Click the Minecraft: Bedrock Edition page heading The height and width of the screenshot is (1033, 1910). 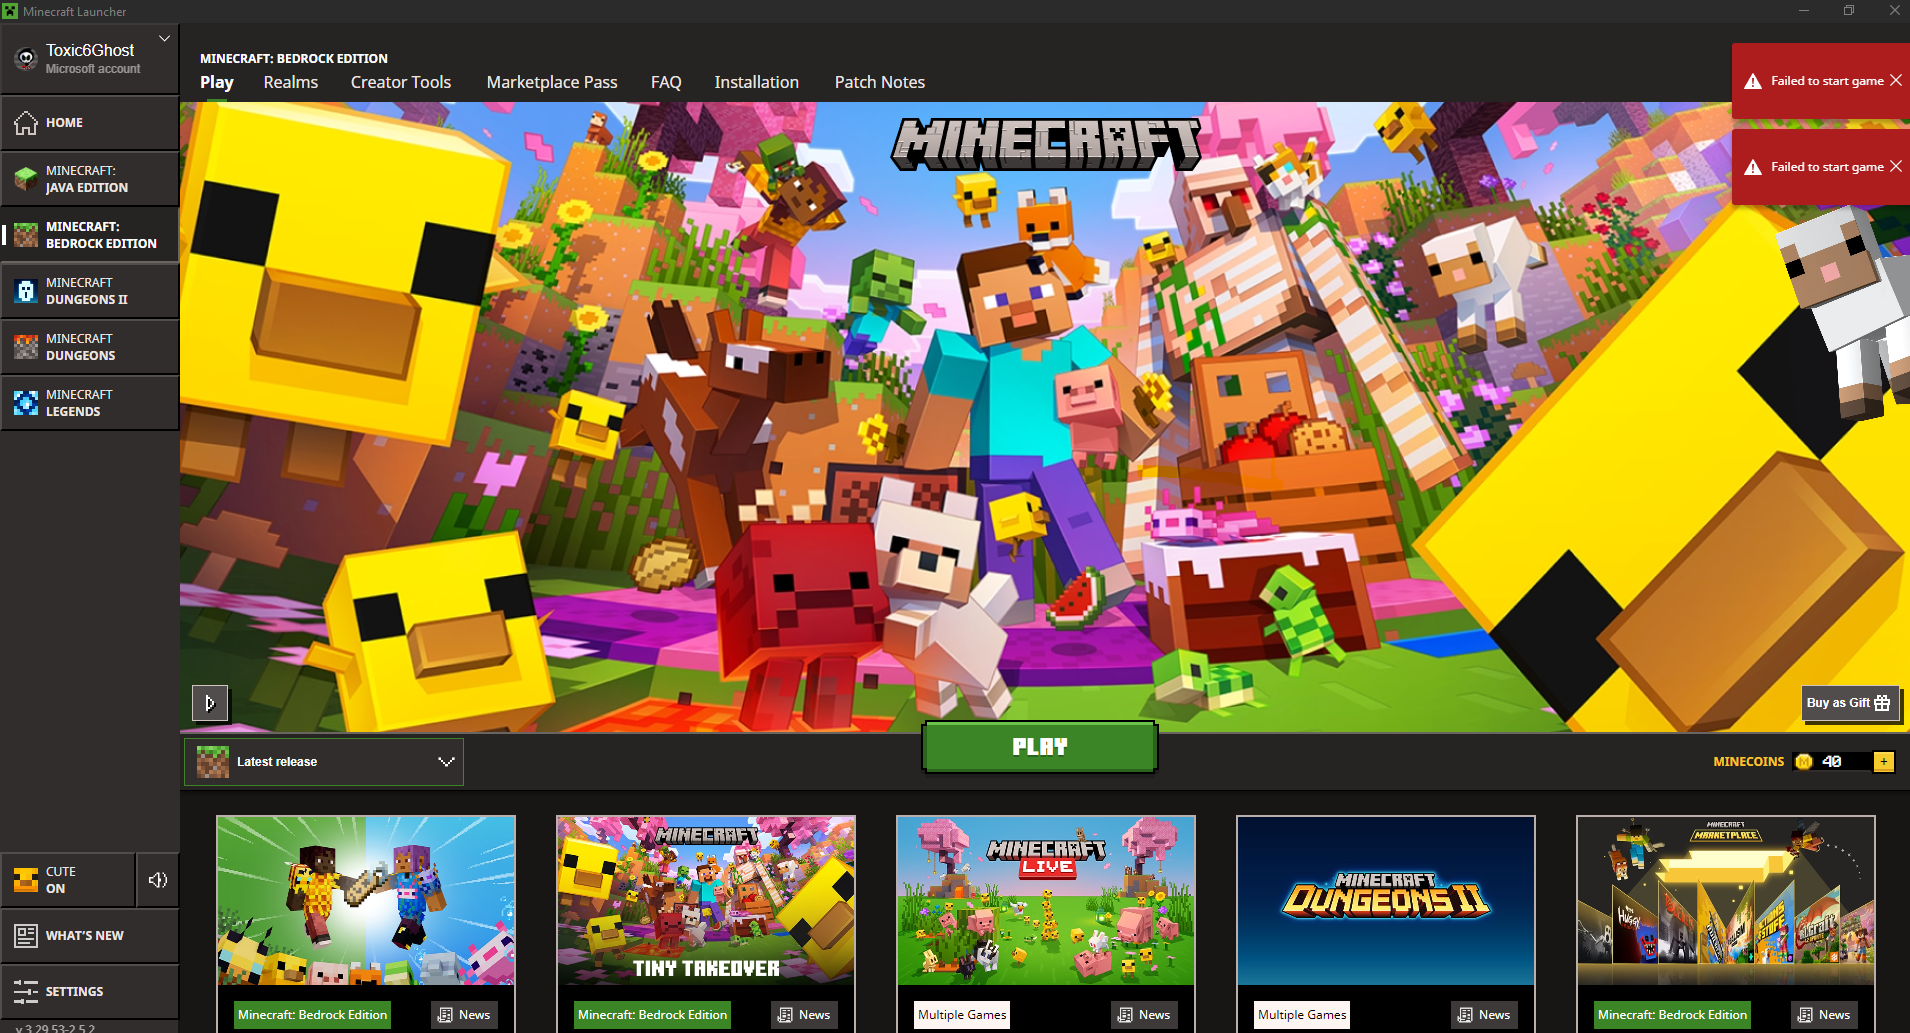pyautogui.click(x=294, y=58)
